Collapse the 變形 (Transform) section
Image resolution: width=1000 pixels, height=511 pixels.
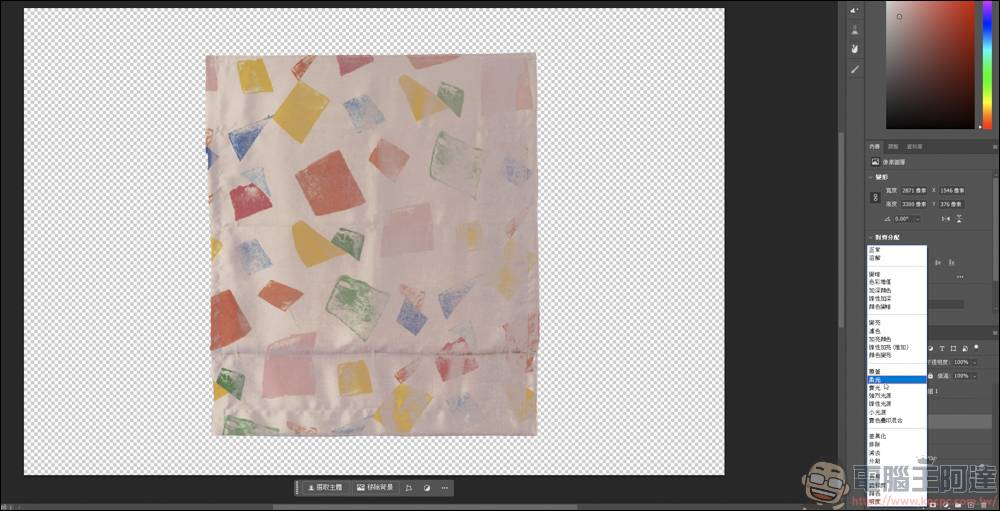pyautogui.click(x=871, y=177)
